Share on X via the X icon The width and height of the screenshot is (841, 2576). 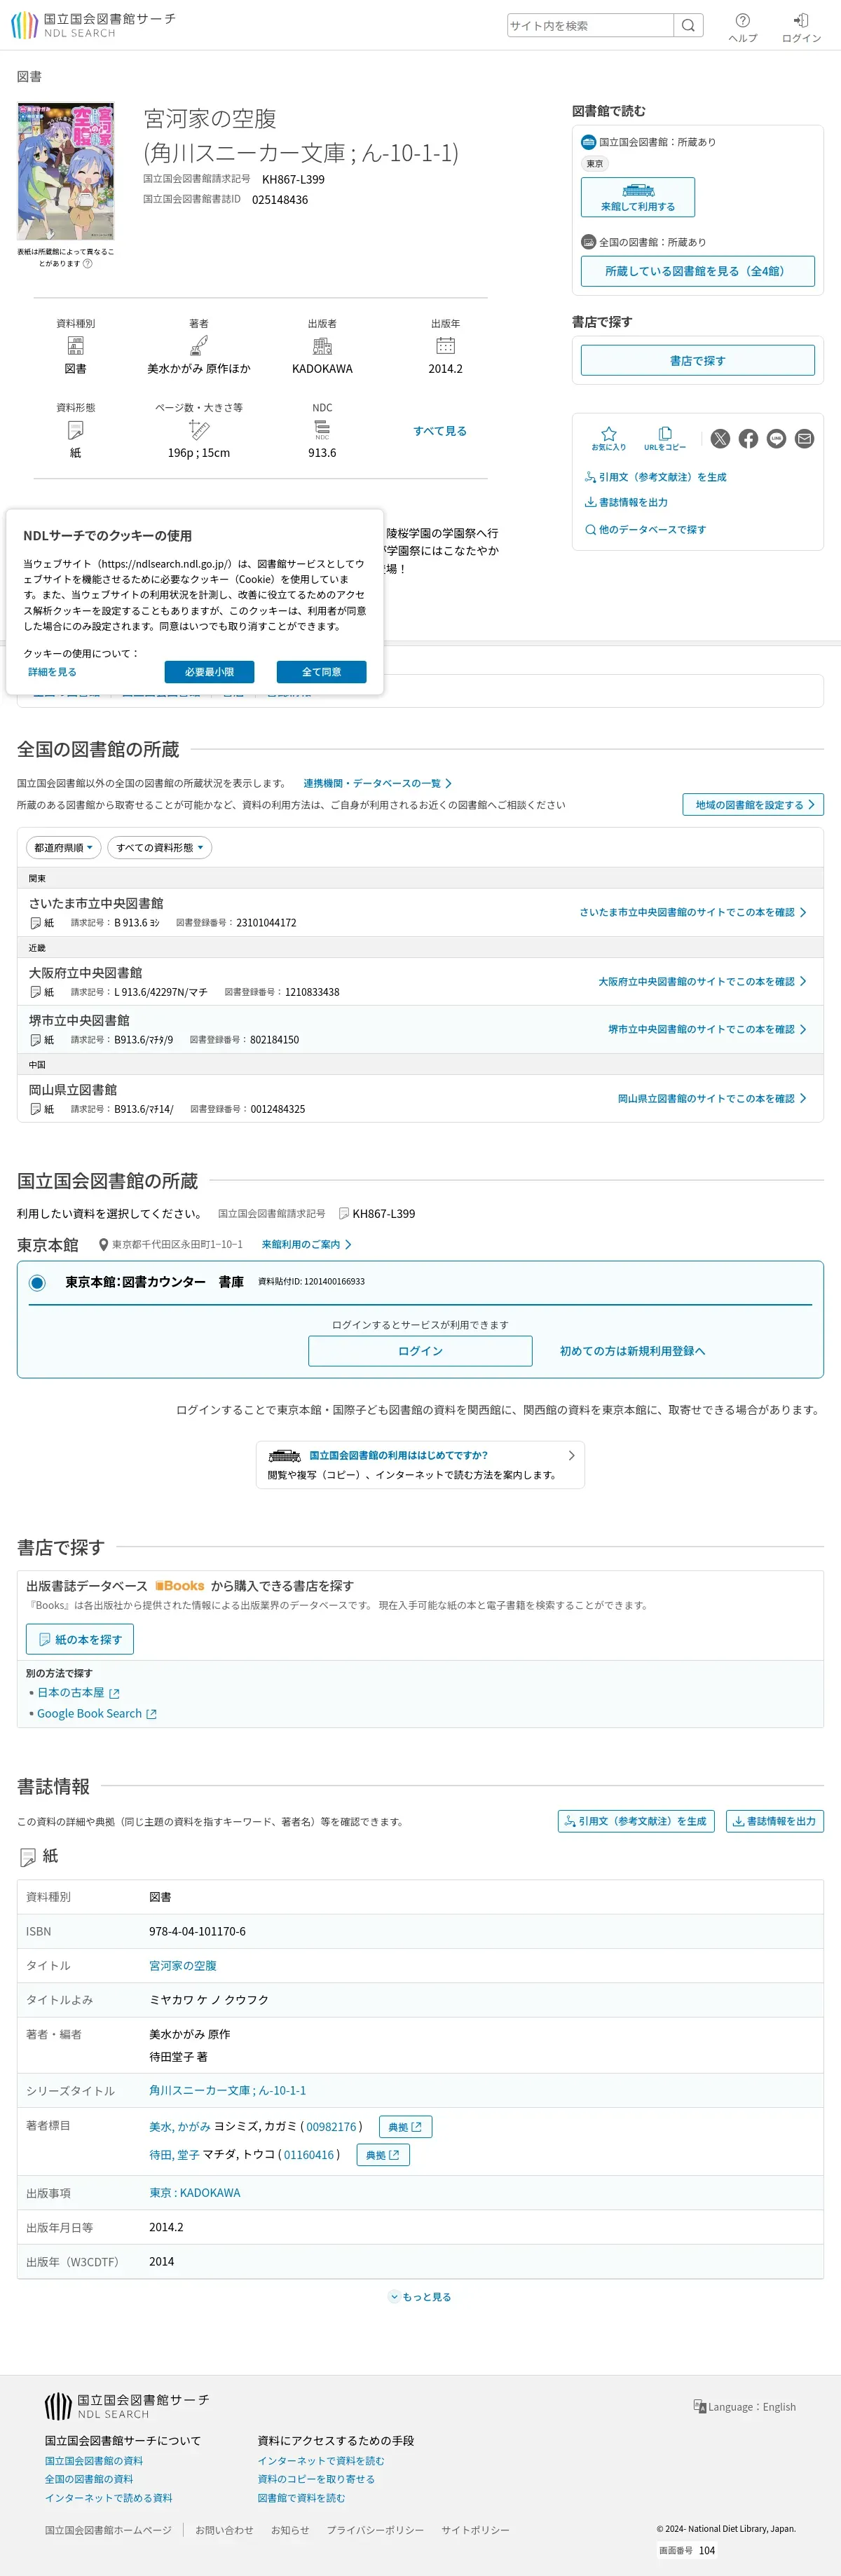tap(720, 438)
